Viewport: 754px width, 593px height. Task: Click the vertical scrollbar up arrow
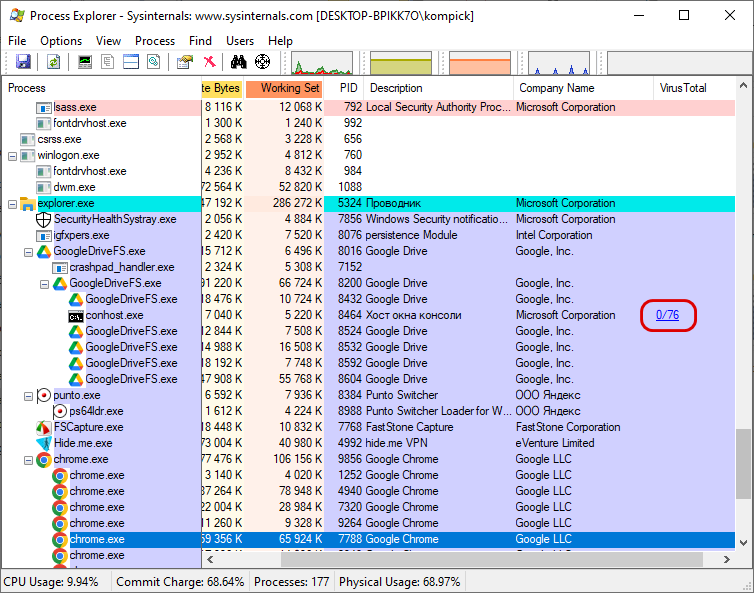tap(743, 86)
